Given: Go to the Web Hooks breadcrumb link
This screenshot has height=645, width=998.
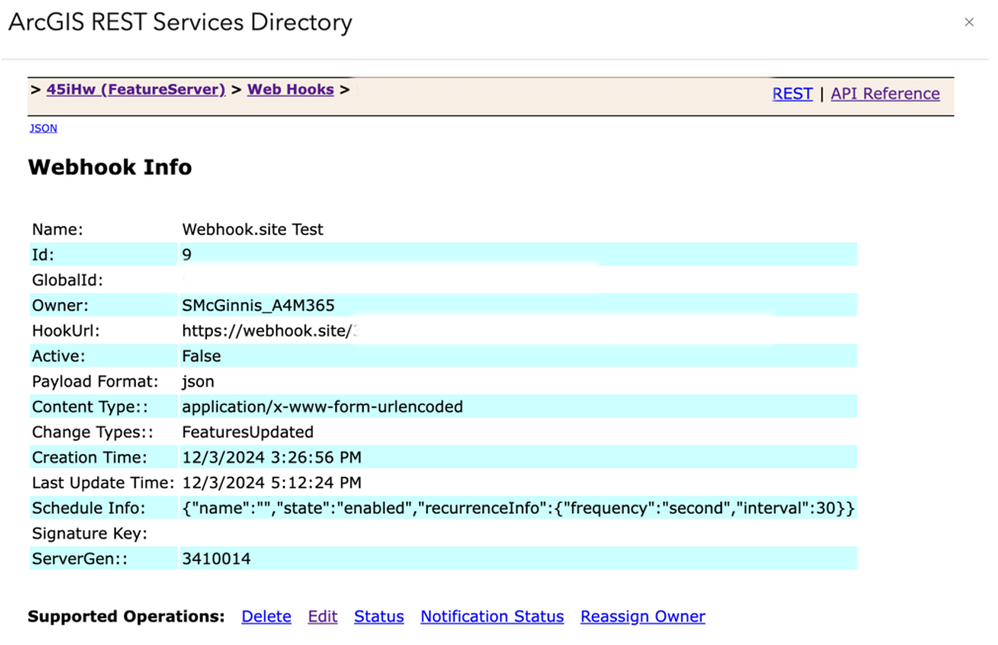Looking at the screenshot, I should coord(290,89).
